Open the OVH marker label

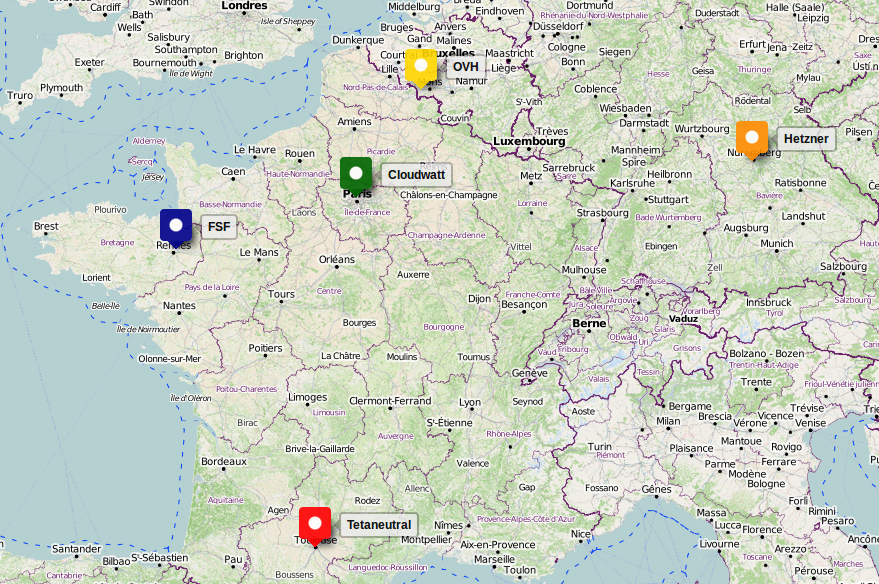coord(466,67)
